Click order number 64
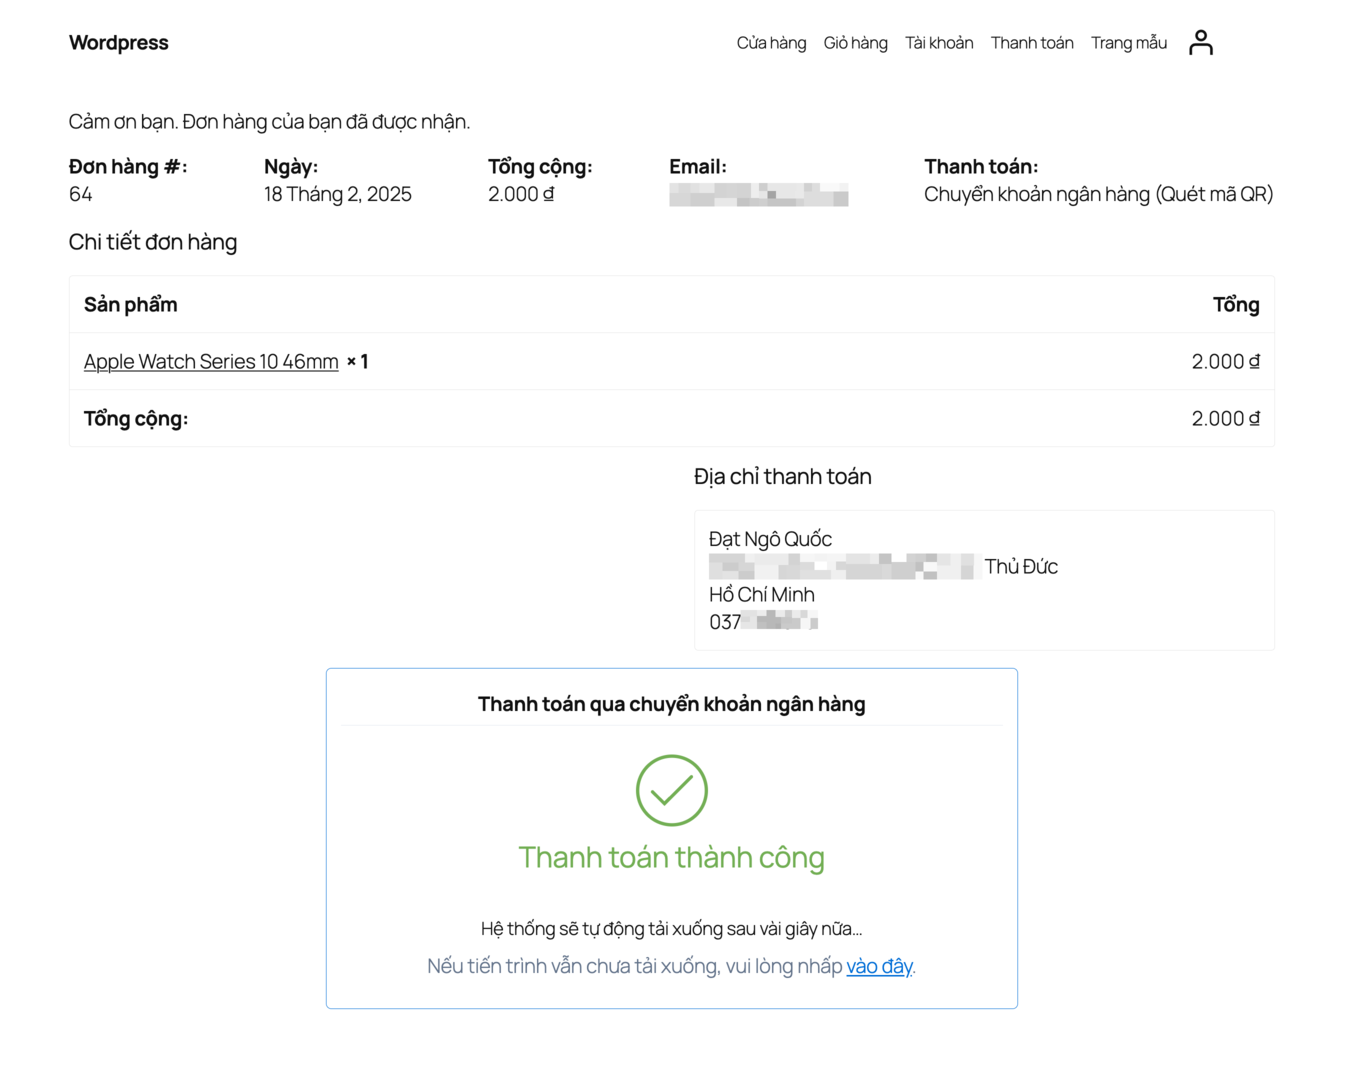The height and width of the screenshot is (1065, 1351). (x=81, y=194)
